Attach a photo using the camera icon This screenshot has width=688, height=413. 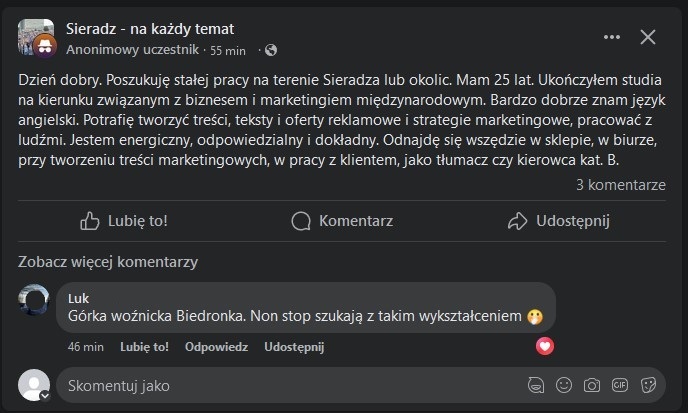592,385
